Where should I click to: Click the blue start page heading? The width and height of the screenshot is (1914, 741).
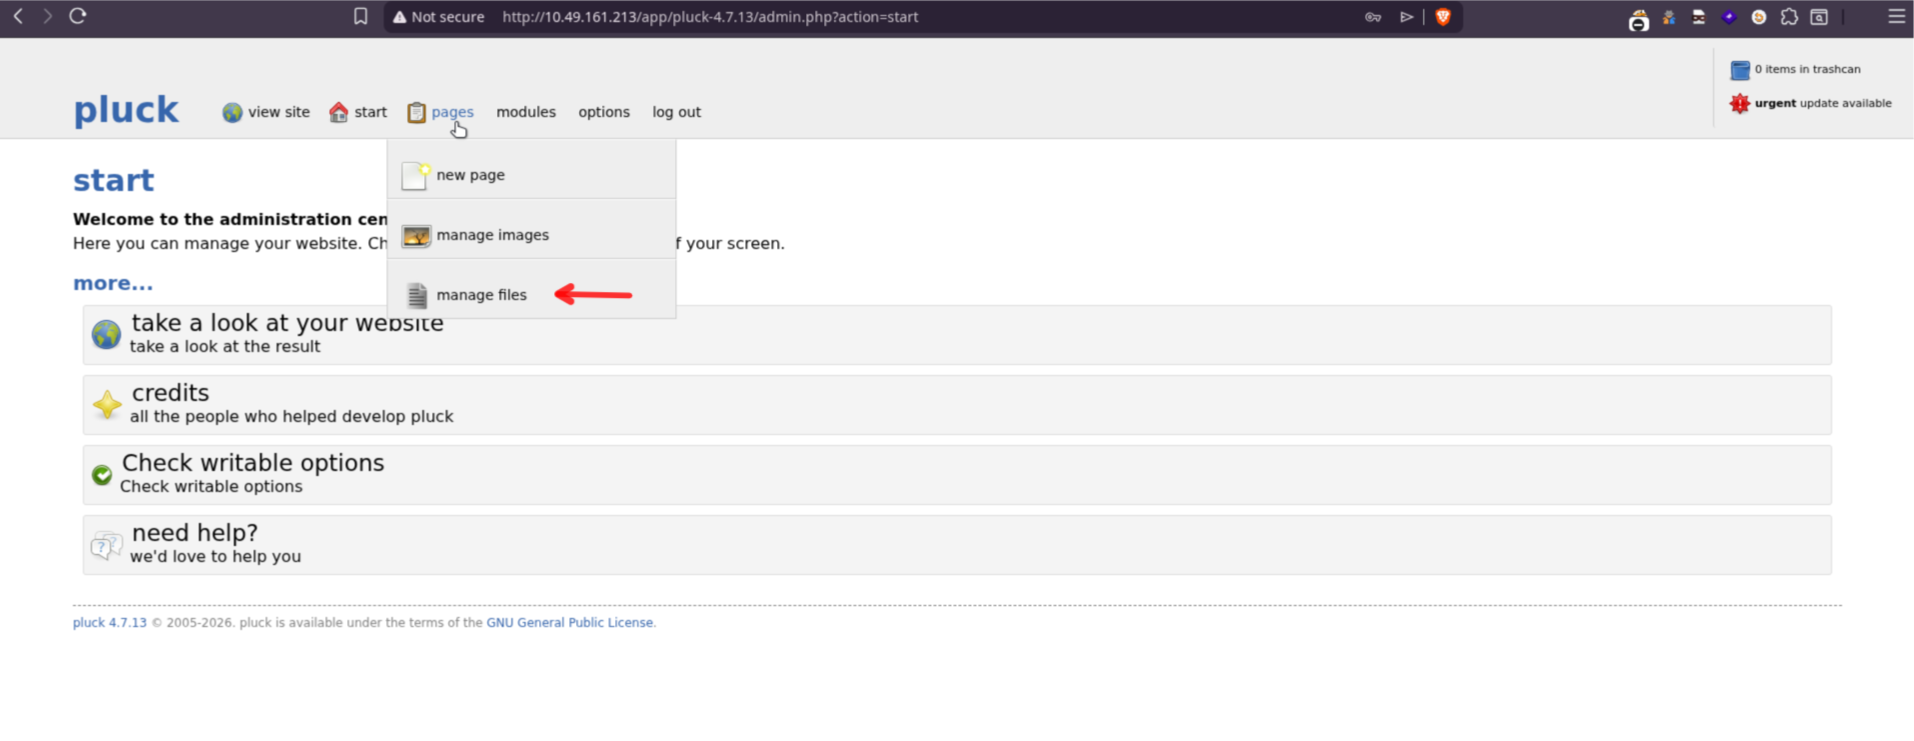coord(114,180)
